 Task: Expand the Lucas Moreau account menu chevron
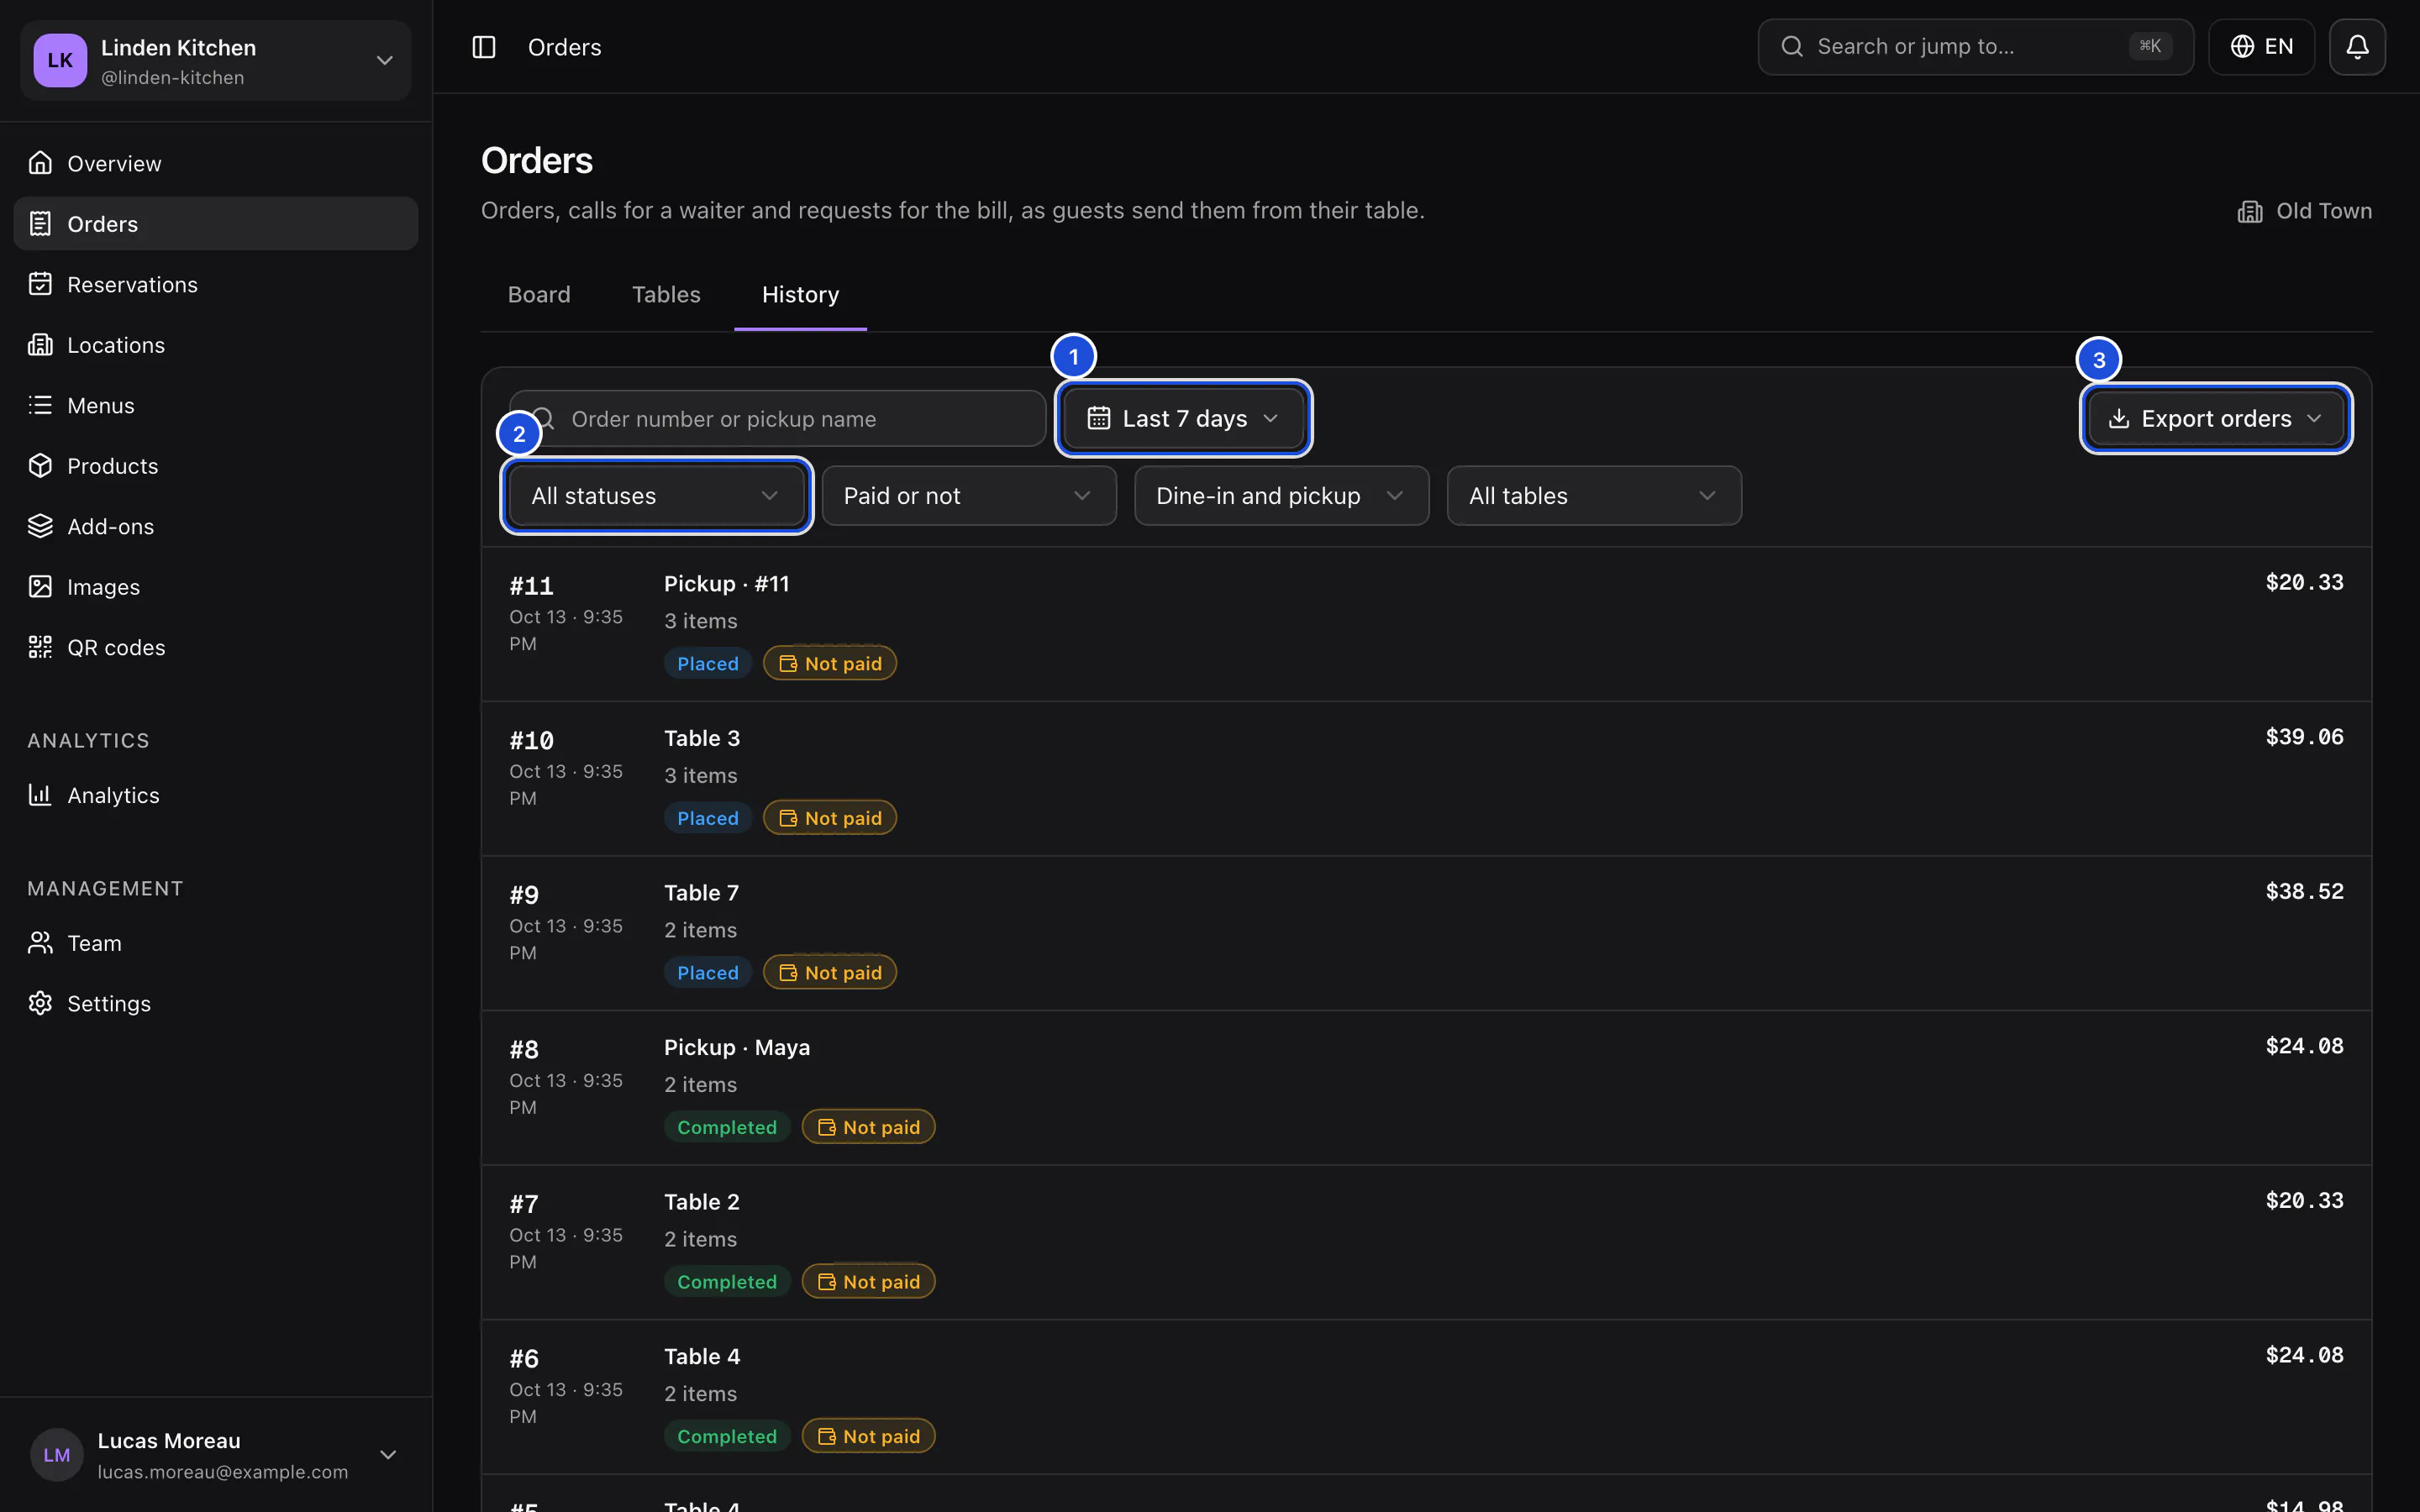click(388, 1454)
